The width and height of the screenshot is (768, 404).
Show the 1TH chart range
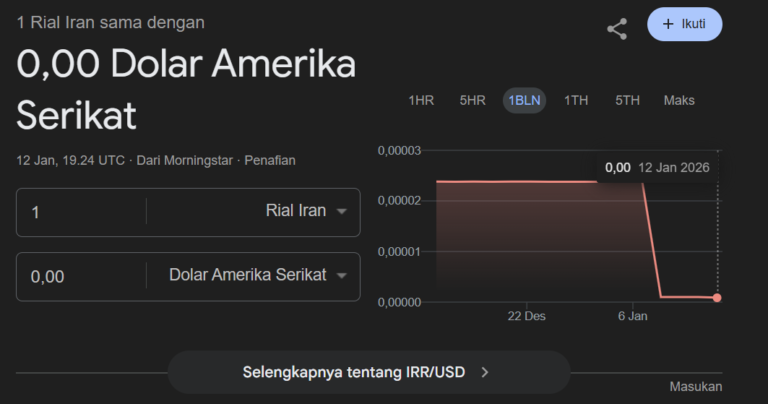(x=576, y=100)
